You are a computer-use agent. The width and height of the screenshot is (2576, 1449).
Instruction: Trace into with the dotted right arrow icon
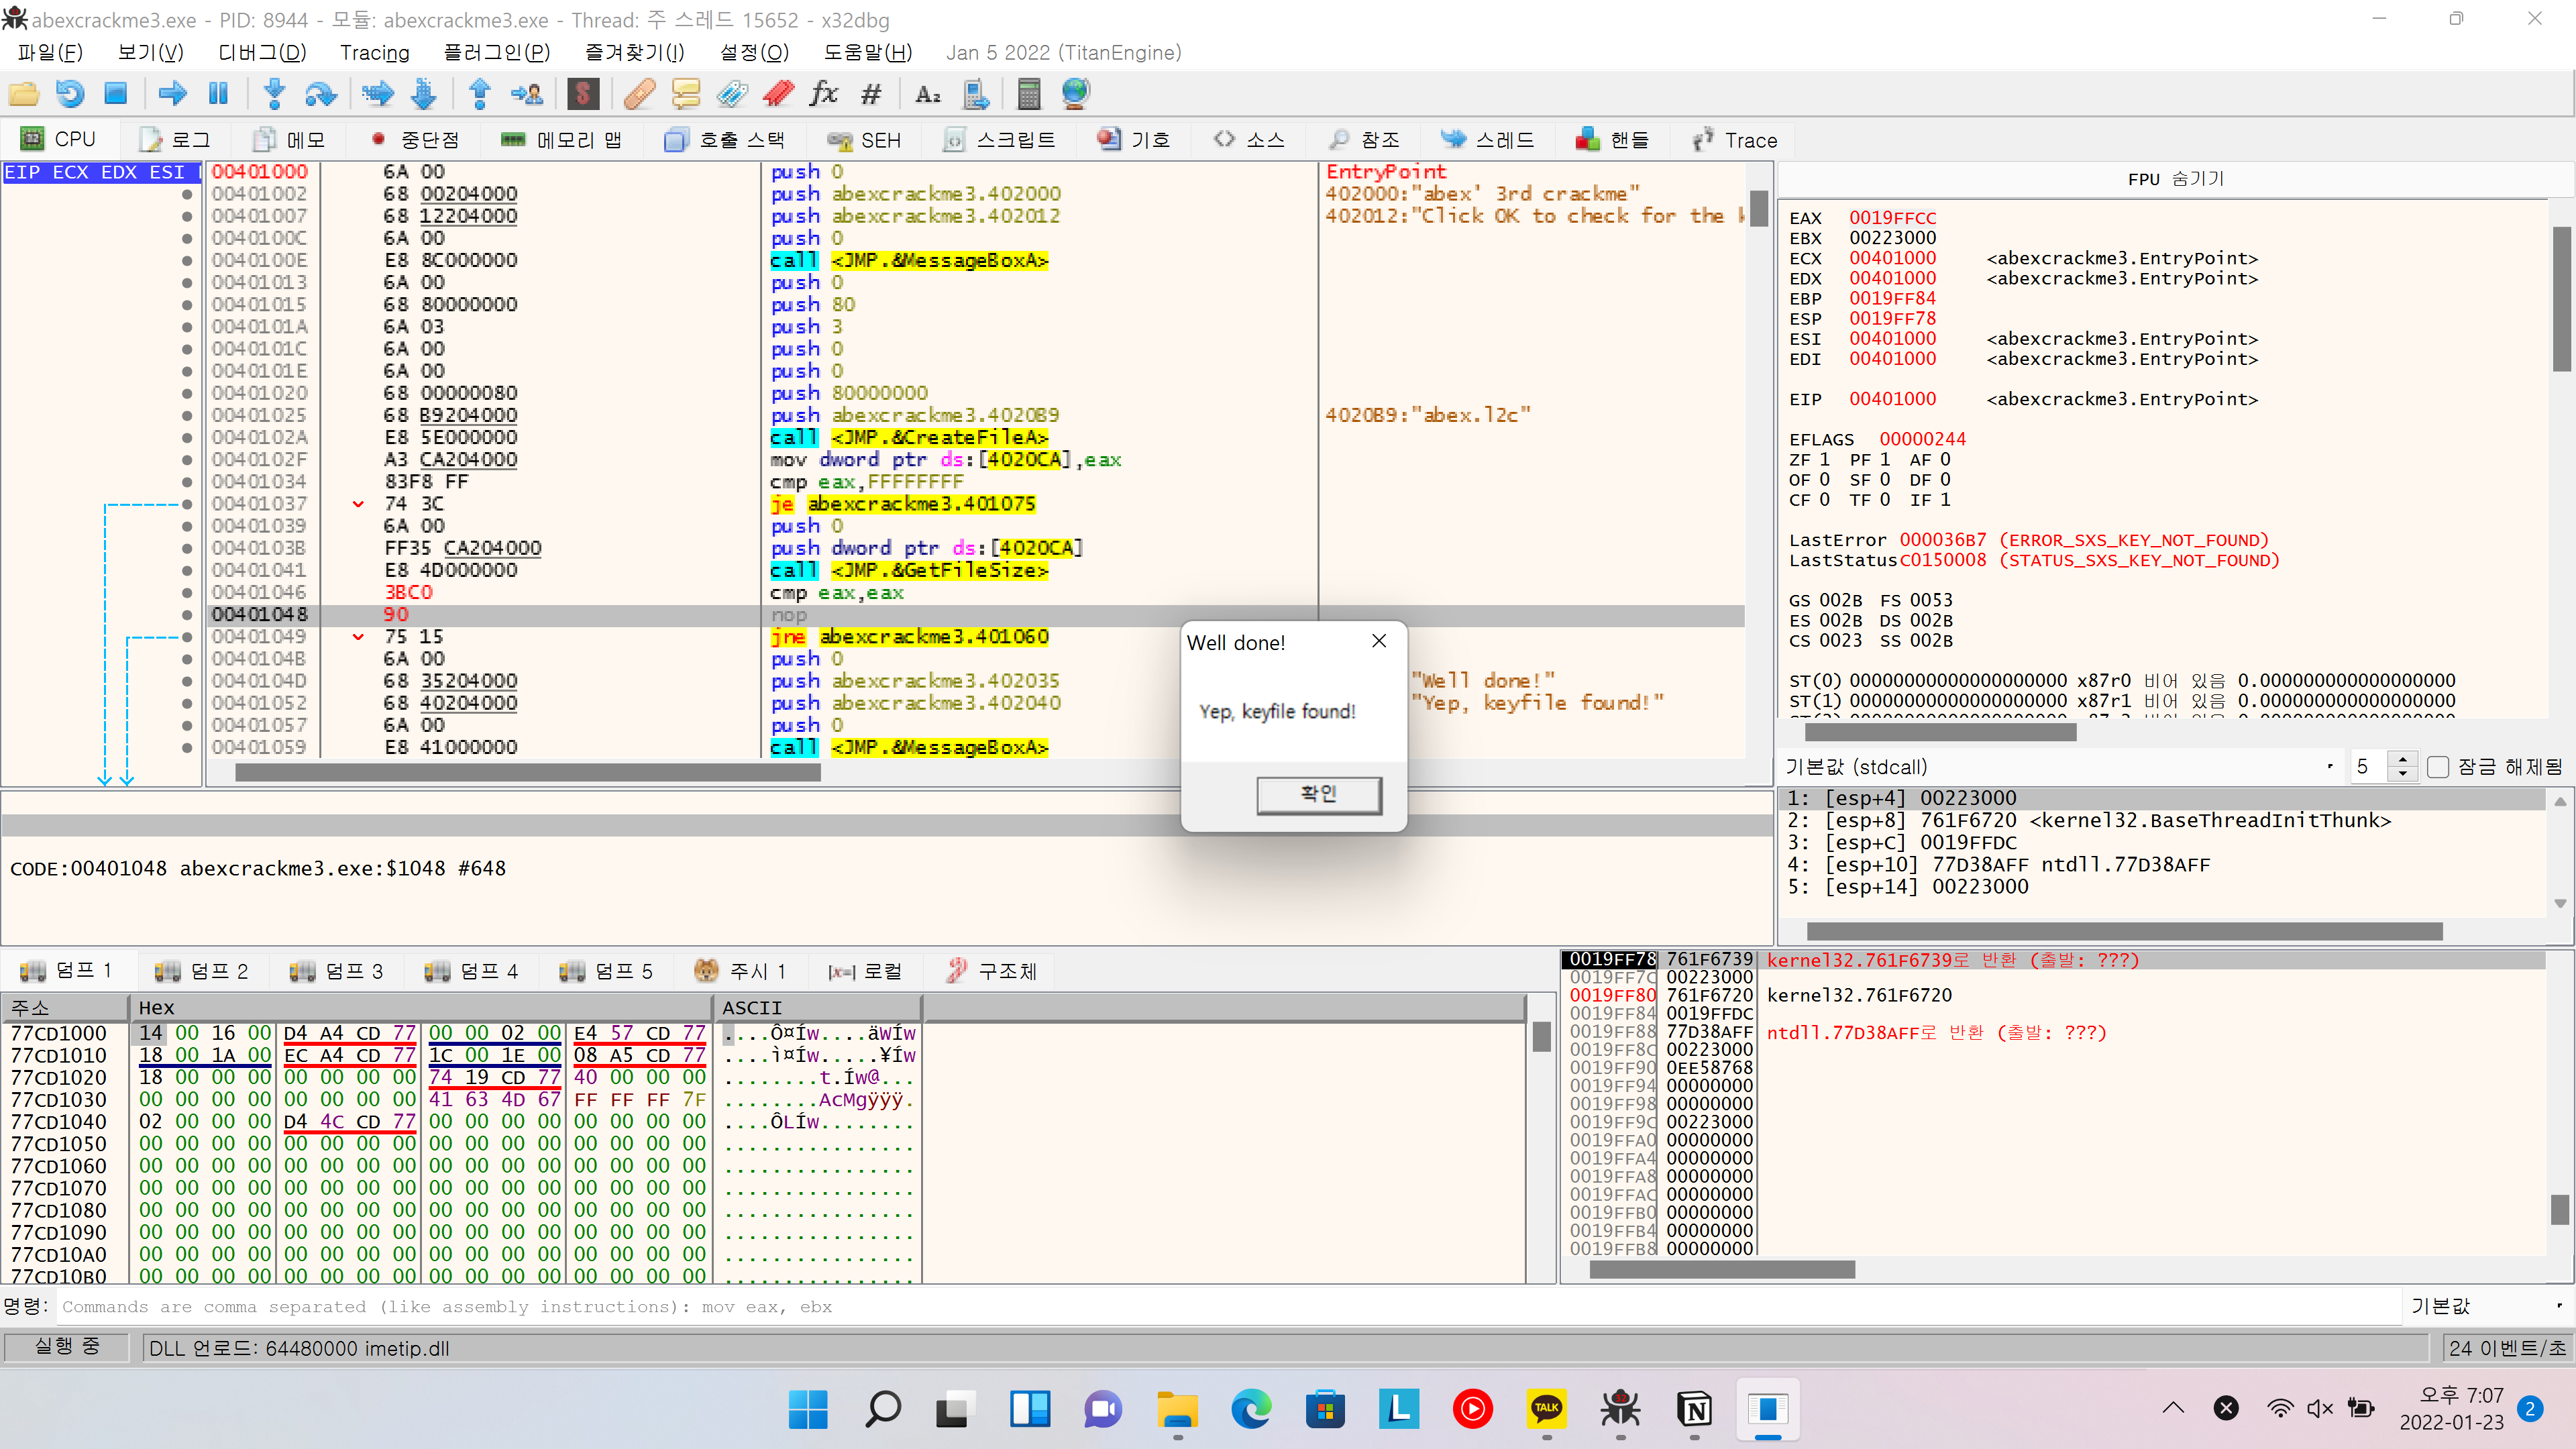(x=378, y=94)
